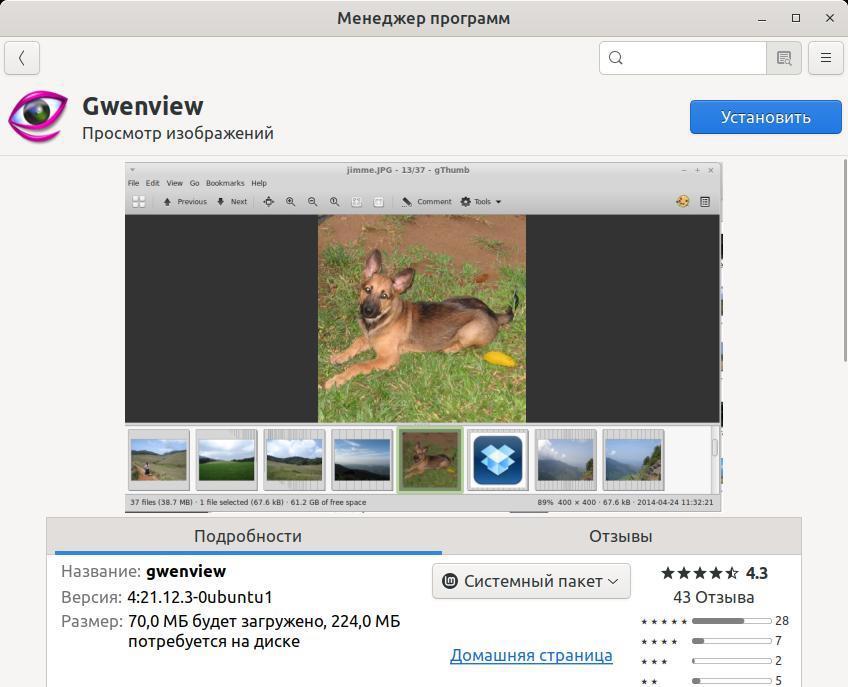Open the Домашняя страница link
848x687 pixels.
531,656
